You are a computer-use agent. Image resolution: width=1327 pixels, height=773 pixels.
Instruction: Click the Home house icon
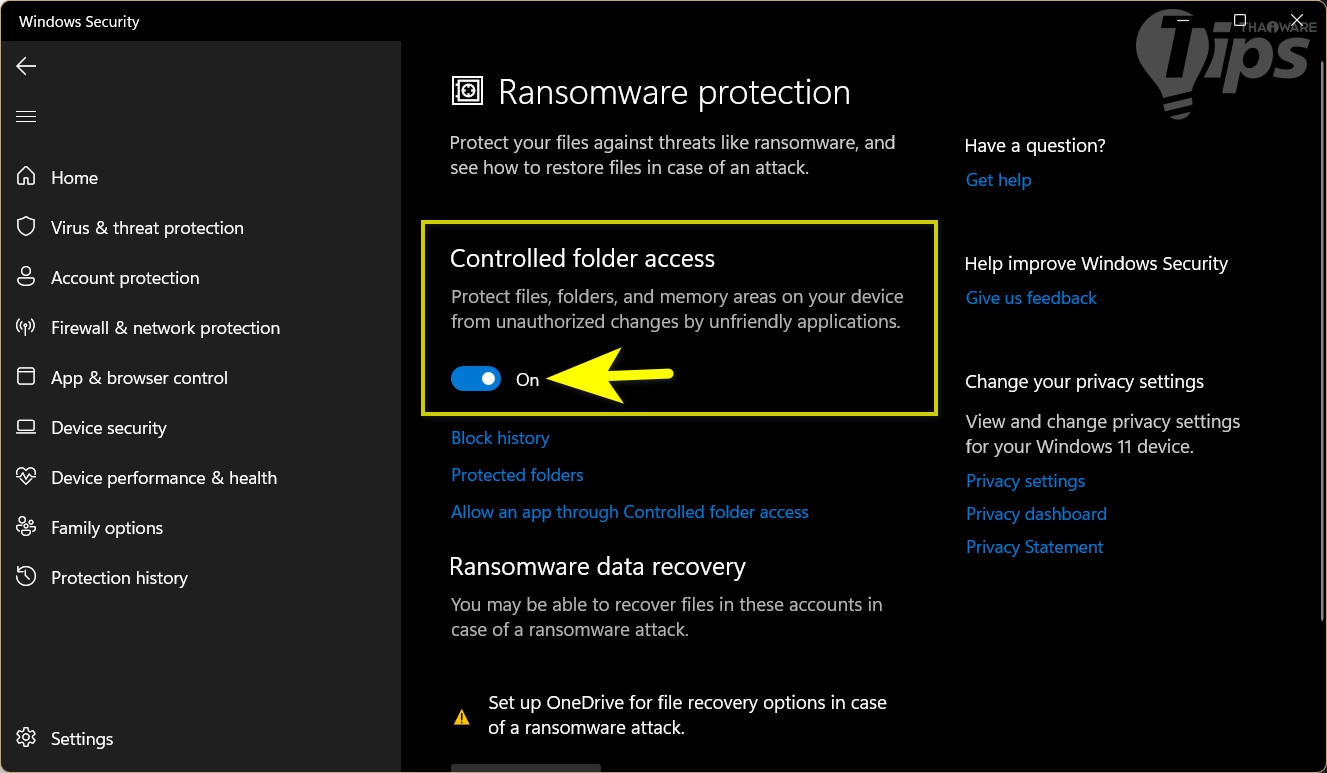click(x=26, y=177)
